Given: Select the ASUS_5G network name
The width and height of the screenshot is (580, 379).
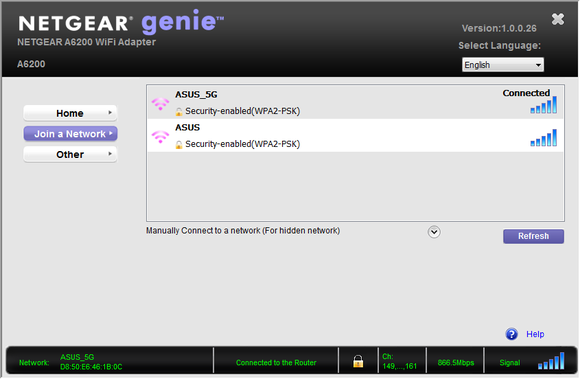Looking at the screenshot, I should tap(196, 95).
